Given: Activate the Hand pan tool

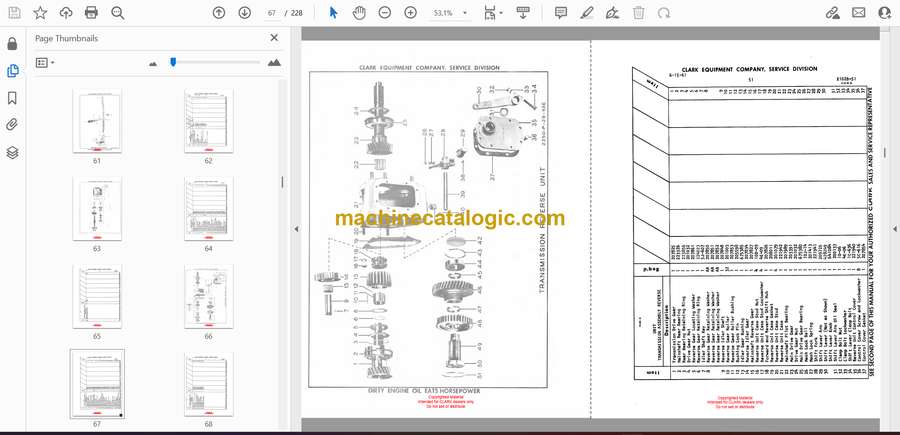Looking at the screenshot, I should 359,13.
